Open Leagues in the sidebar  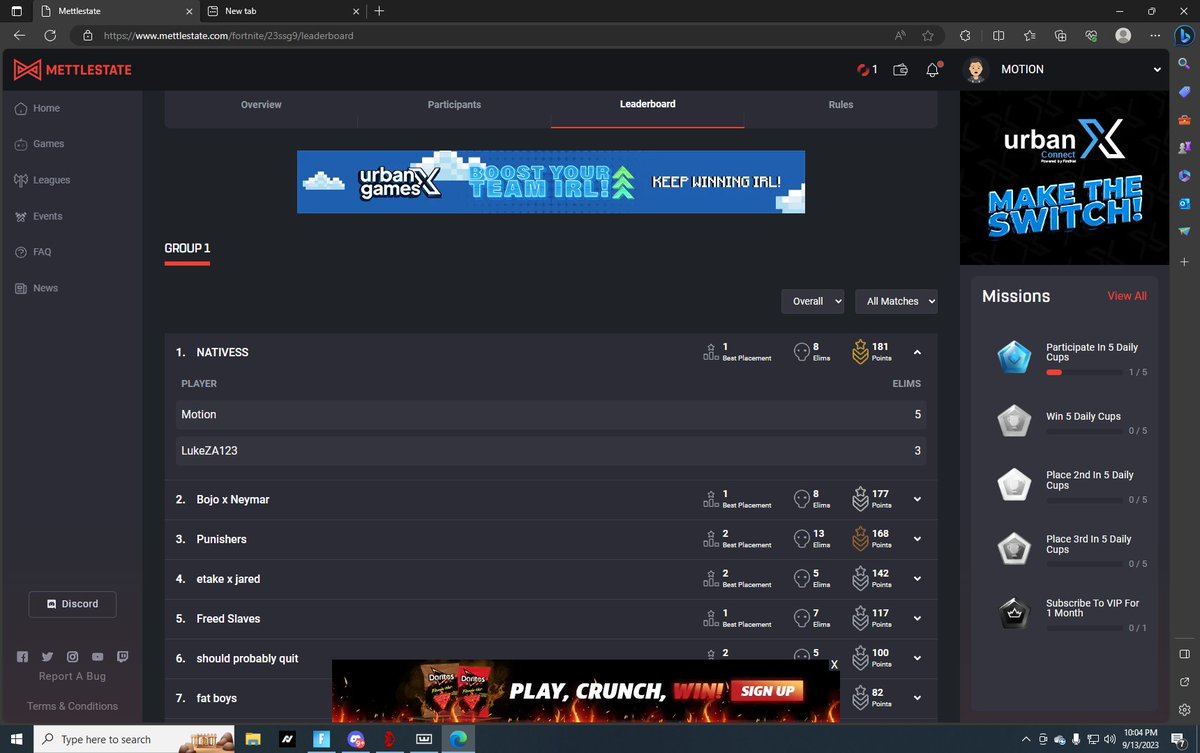coord(42,180)
